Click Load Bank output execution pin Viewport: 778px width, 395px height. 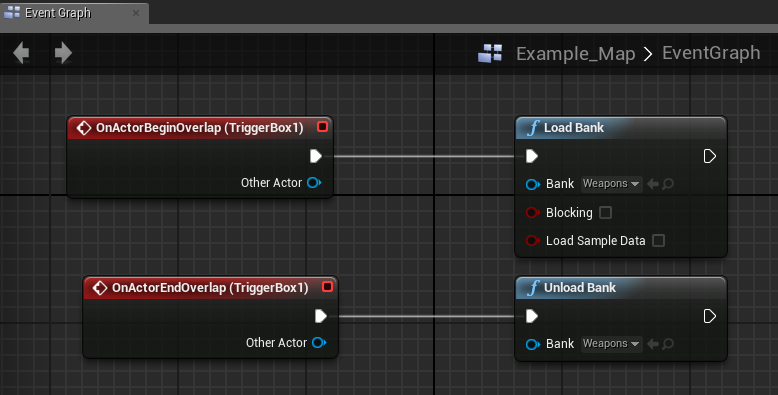pos(710,156)
